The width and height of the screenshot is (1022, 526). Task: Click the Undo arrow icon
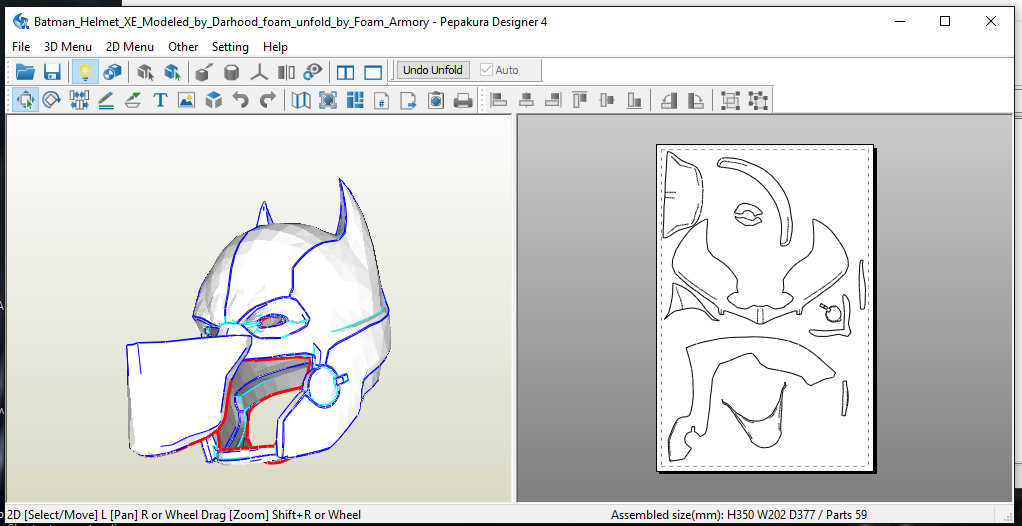click(x=241, y=100)
